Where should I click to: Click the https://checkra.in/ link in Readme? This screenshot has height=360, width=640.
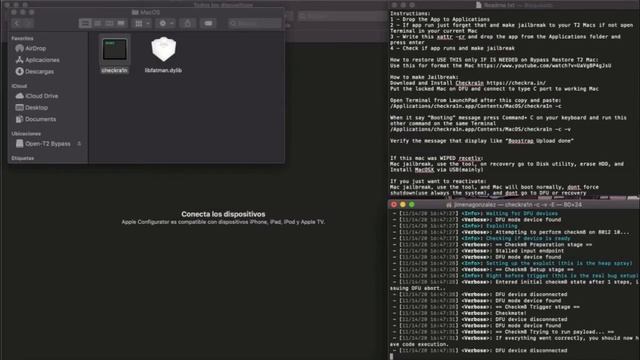516,83
